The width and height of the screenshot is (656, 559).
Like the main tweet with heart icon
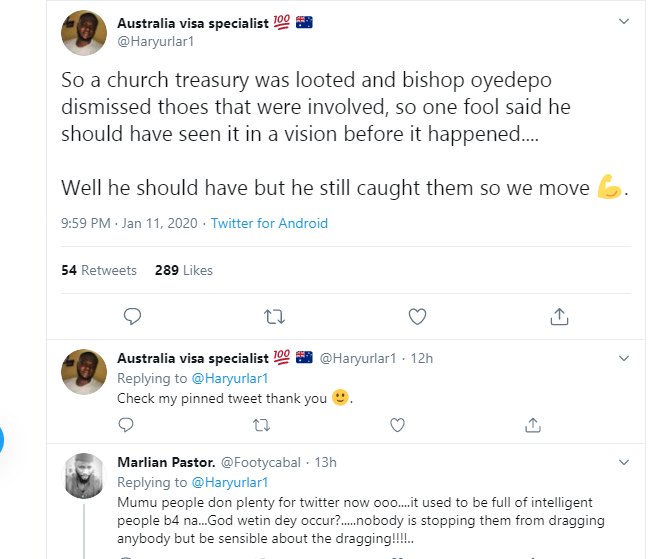(x=418, y=317)
